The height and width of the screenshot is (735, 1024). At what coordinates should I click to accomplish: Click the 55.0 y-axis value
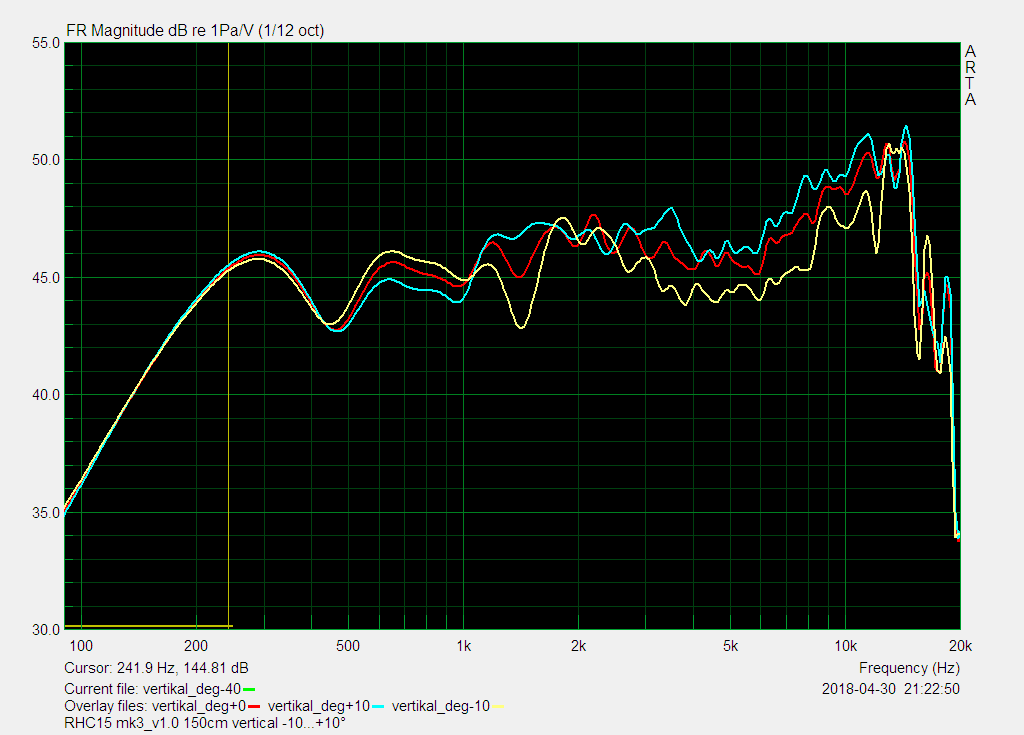coord(46,43)
